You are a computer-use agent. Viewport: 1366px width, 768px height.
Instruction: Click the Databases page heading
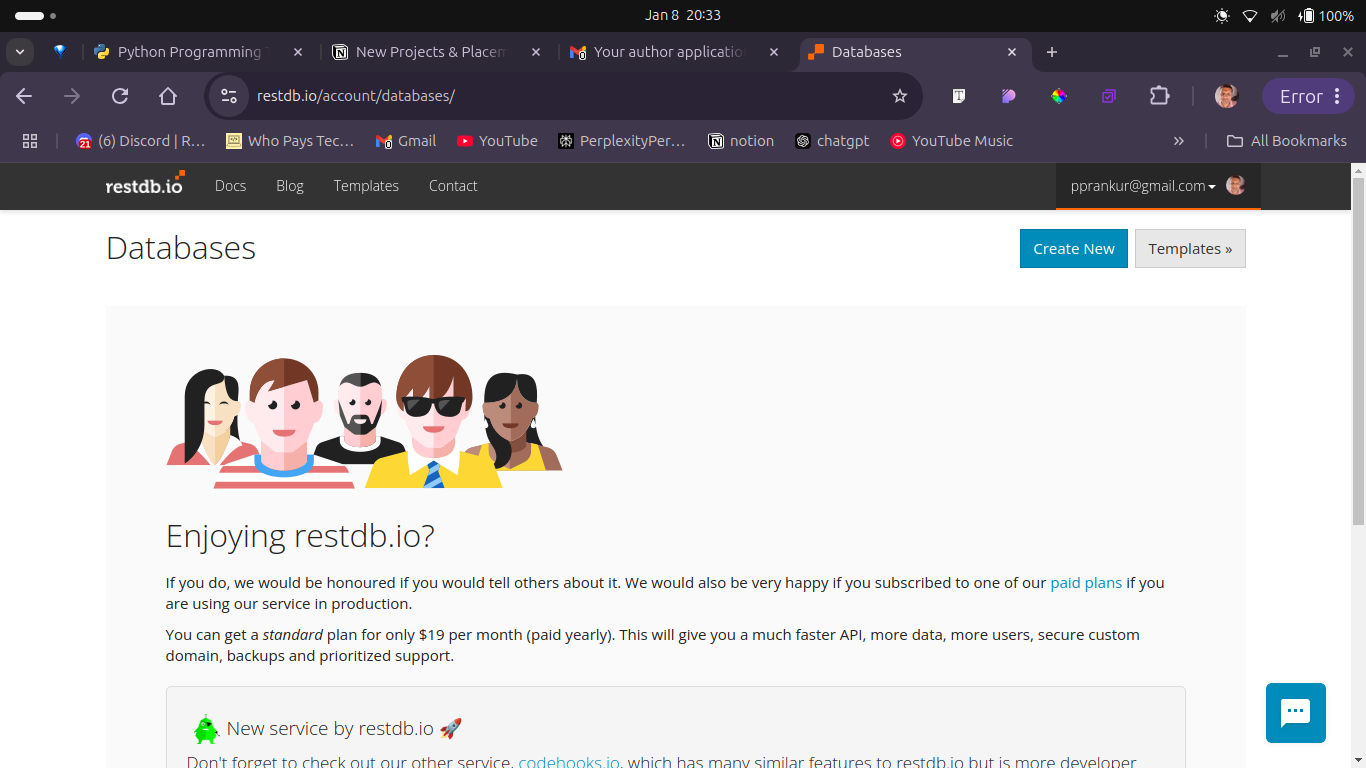coord(181,248)
